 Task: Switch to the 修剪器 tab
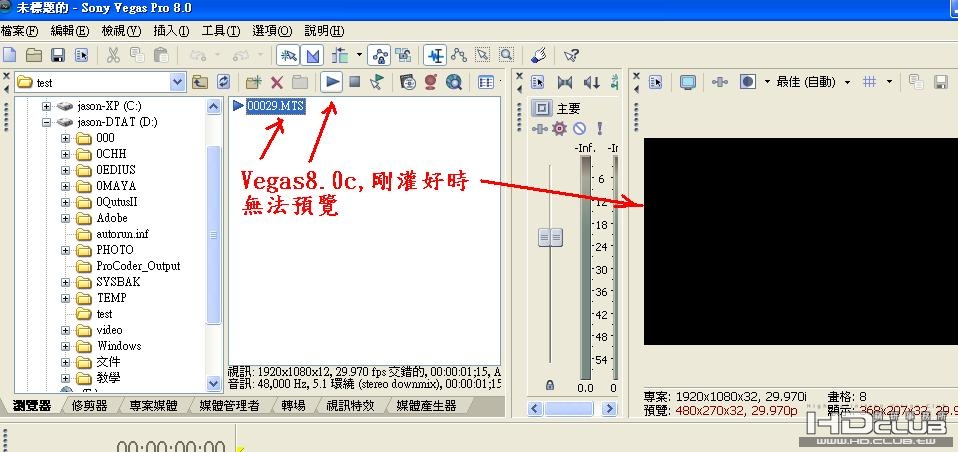pyautogui.click(x=90, y=406)
